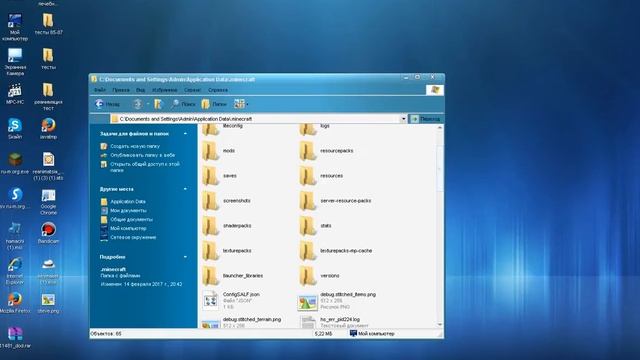Open the Сервис menu
Image resolution: width=640 pixels, height=360 pixels.
pyautogui.click(x=192, y=90)
